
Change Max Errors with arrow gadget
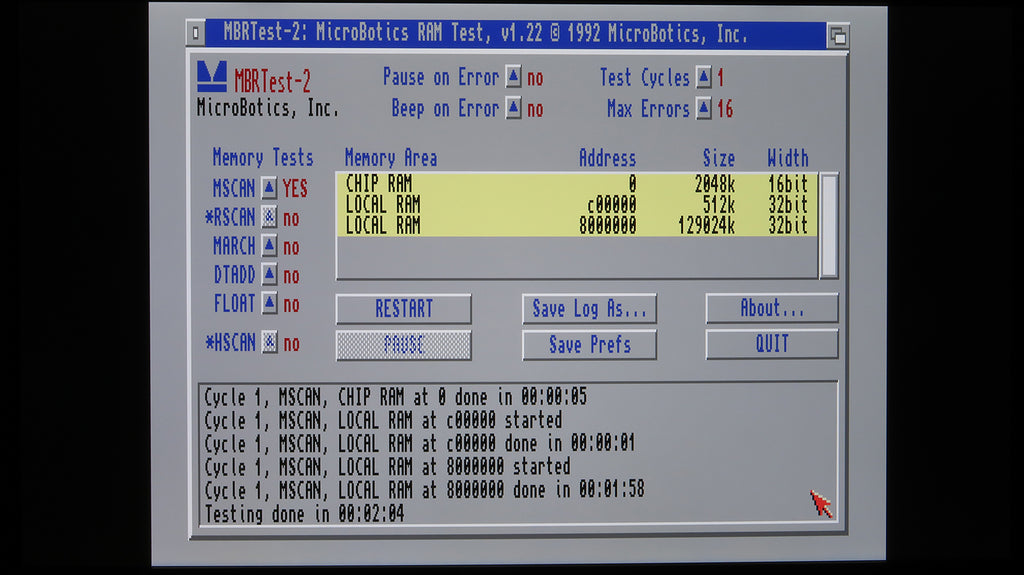704,108
